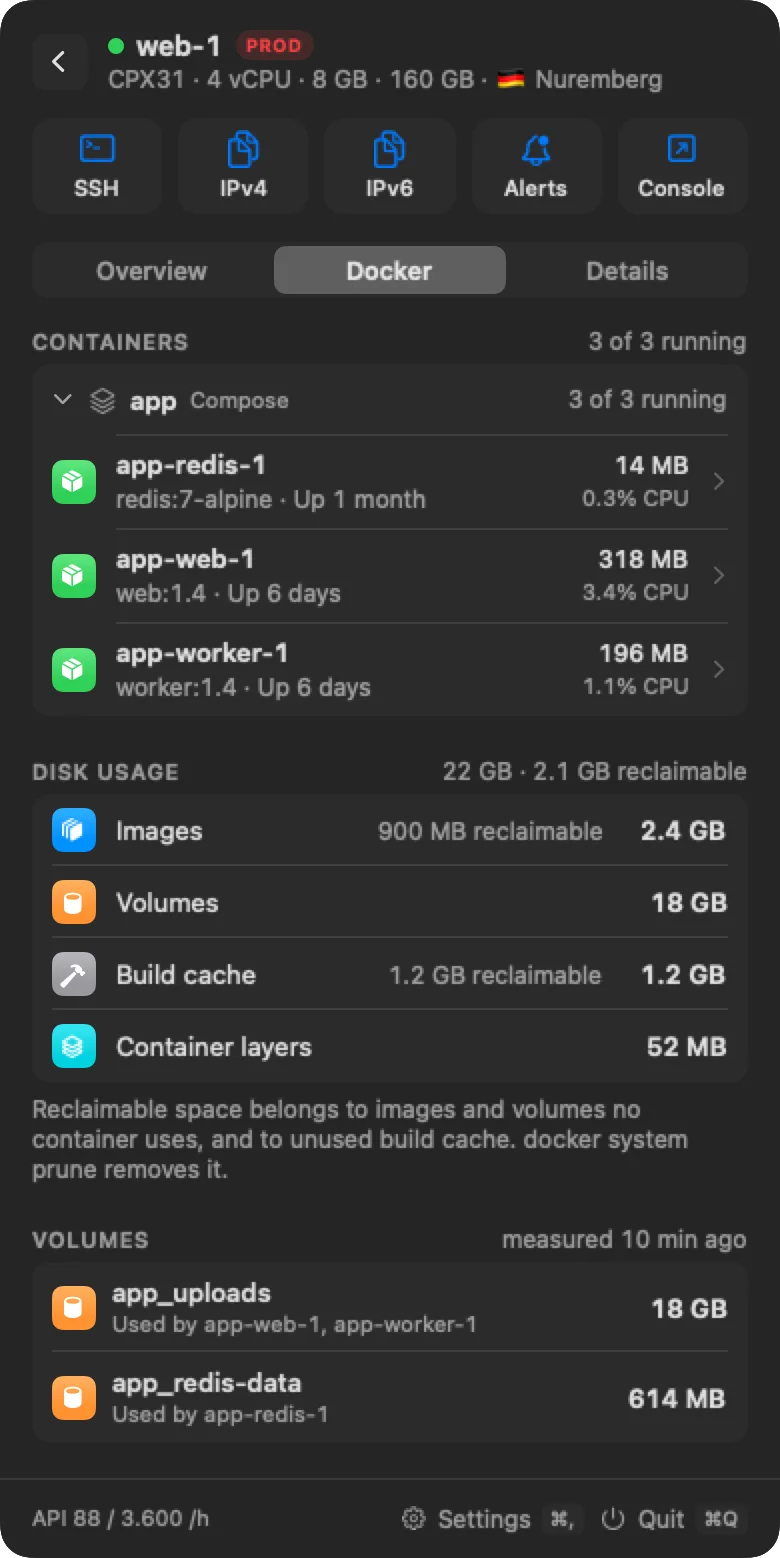The image size is (780, 1558).
Task: Open SSH terminal icon
Action: pyautogui.click(x=97, y=149)
